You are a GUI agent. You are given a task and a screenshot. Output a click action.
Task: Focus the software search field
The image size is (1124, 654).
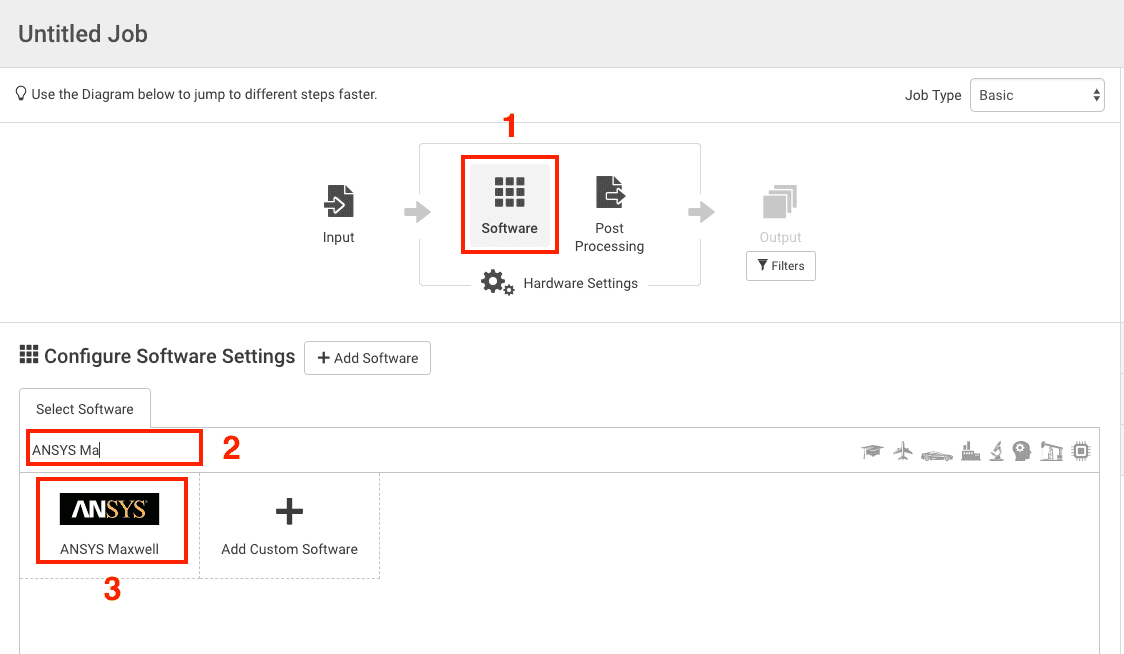(115, 450)
